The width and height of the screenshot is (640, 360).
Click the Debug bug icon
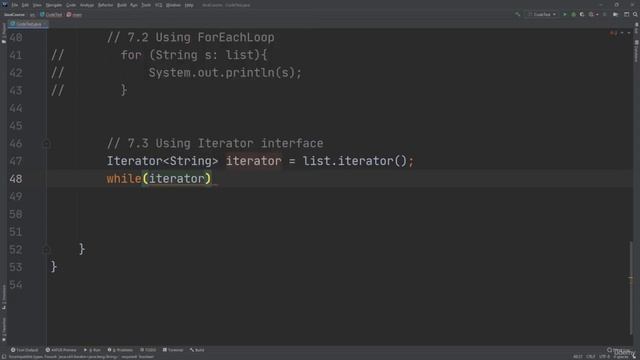tap(573, 14)
